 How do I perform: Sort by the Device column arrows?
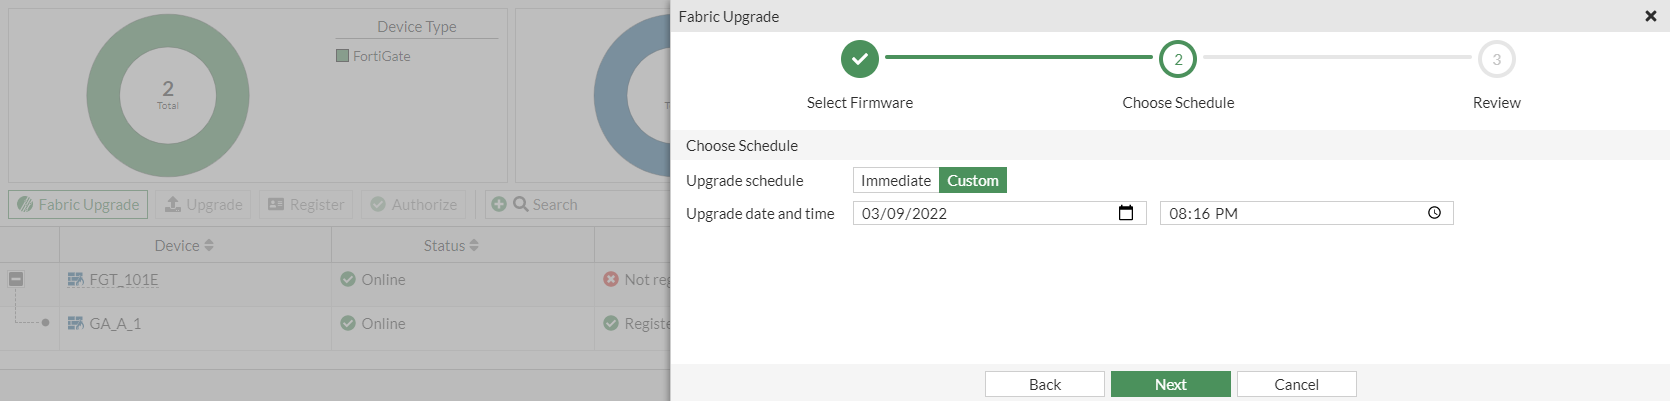[209, 246]
